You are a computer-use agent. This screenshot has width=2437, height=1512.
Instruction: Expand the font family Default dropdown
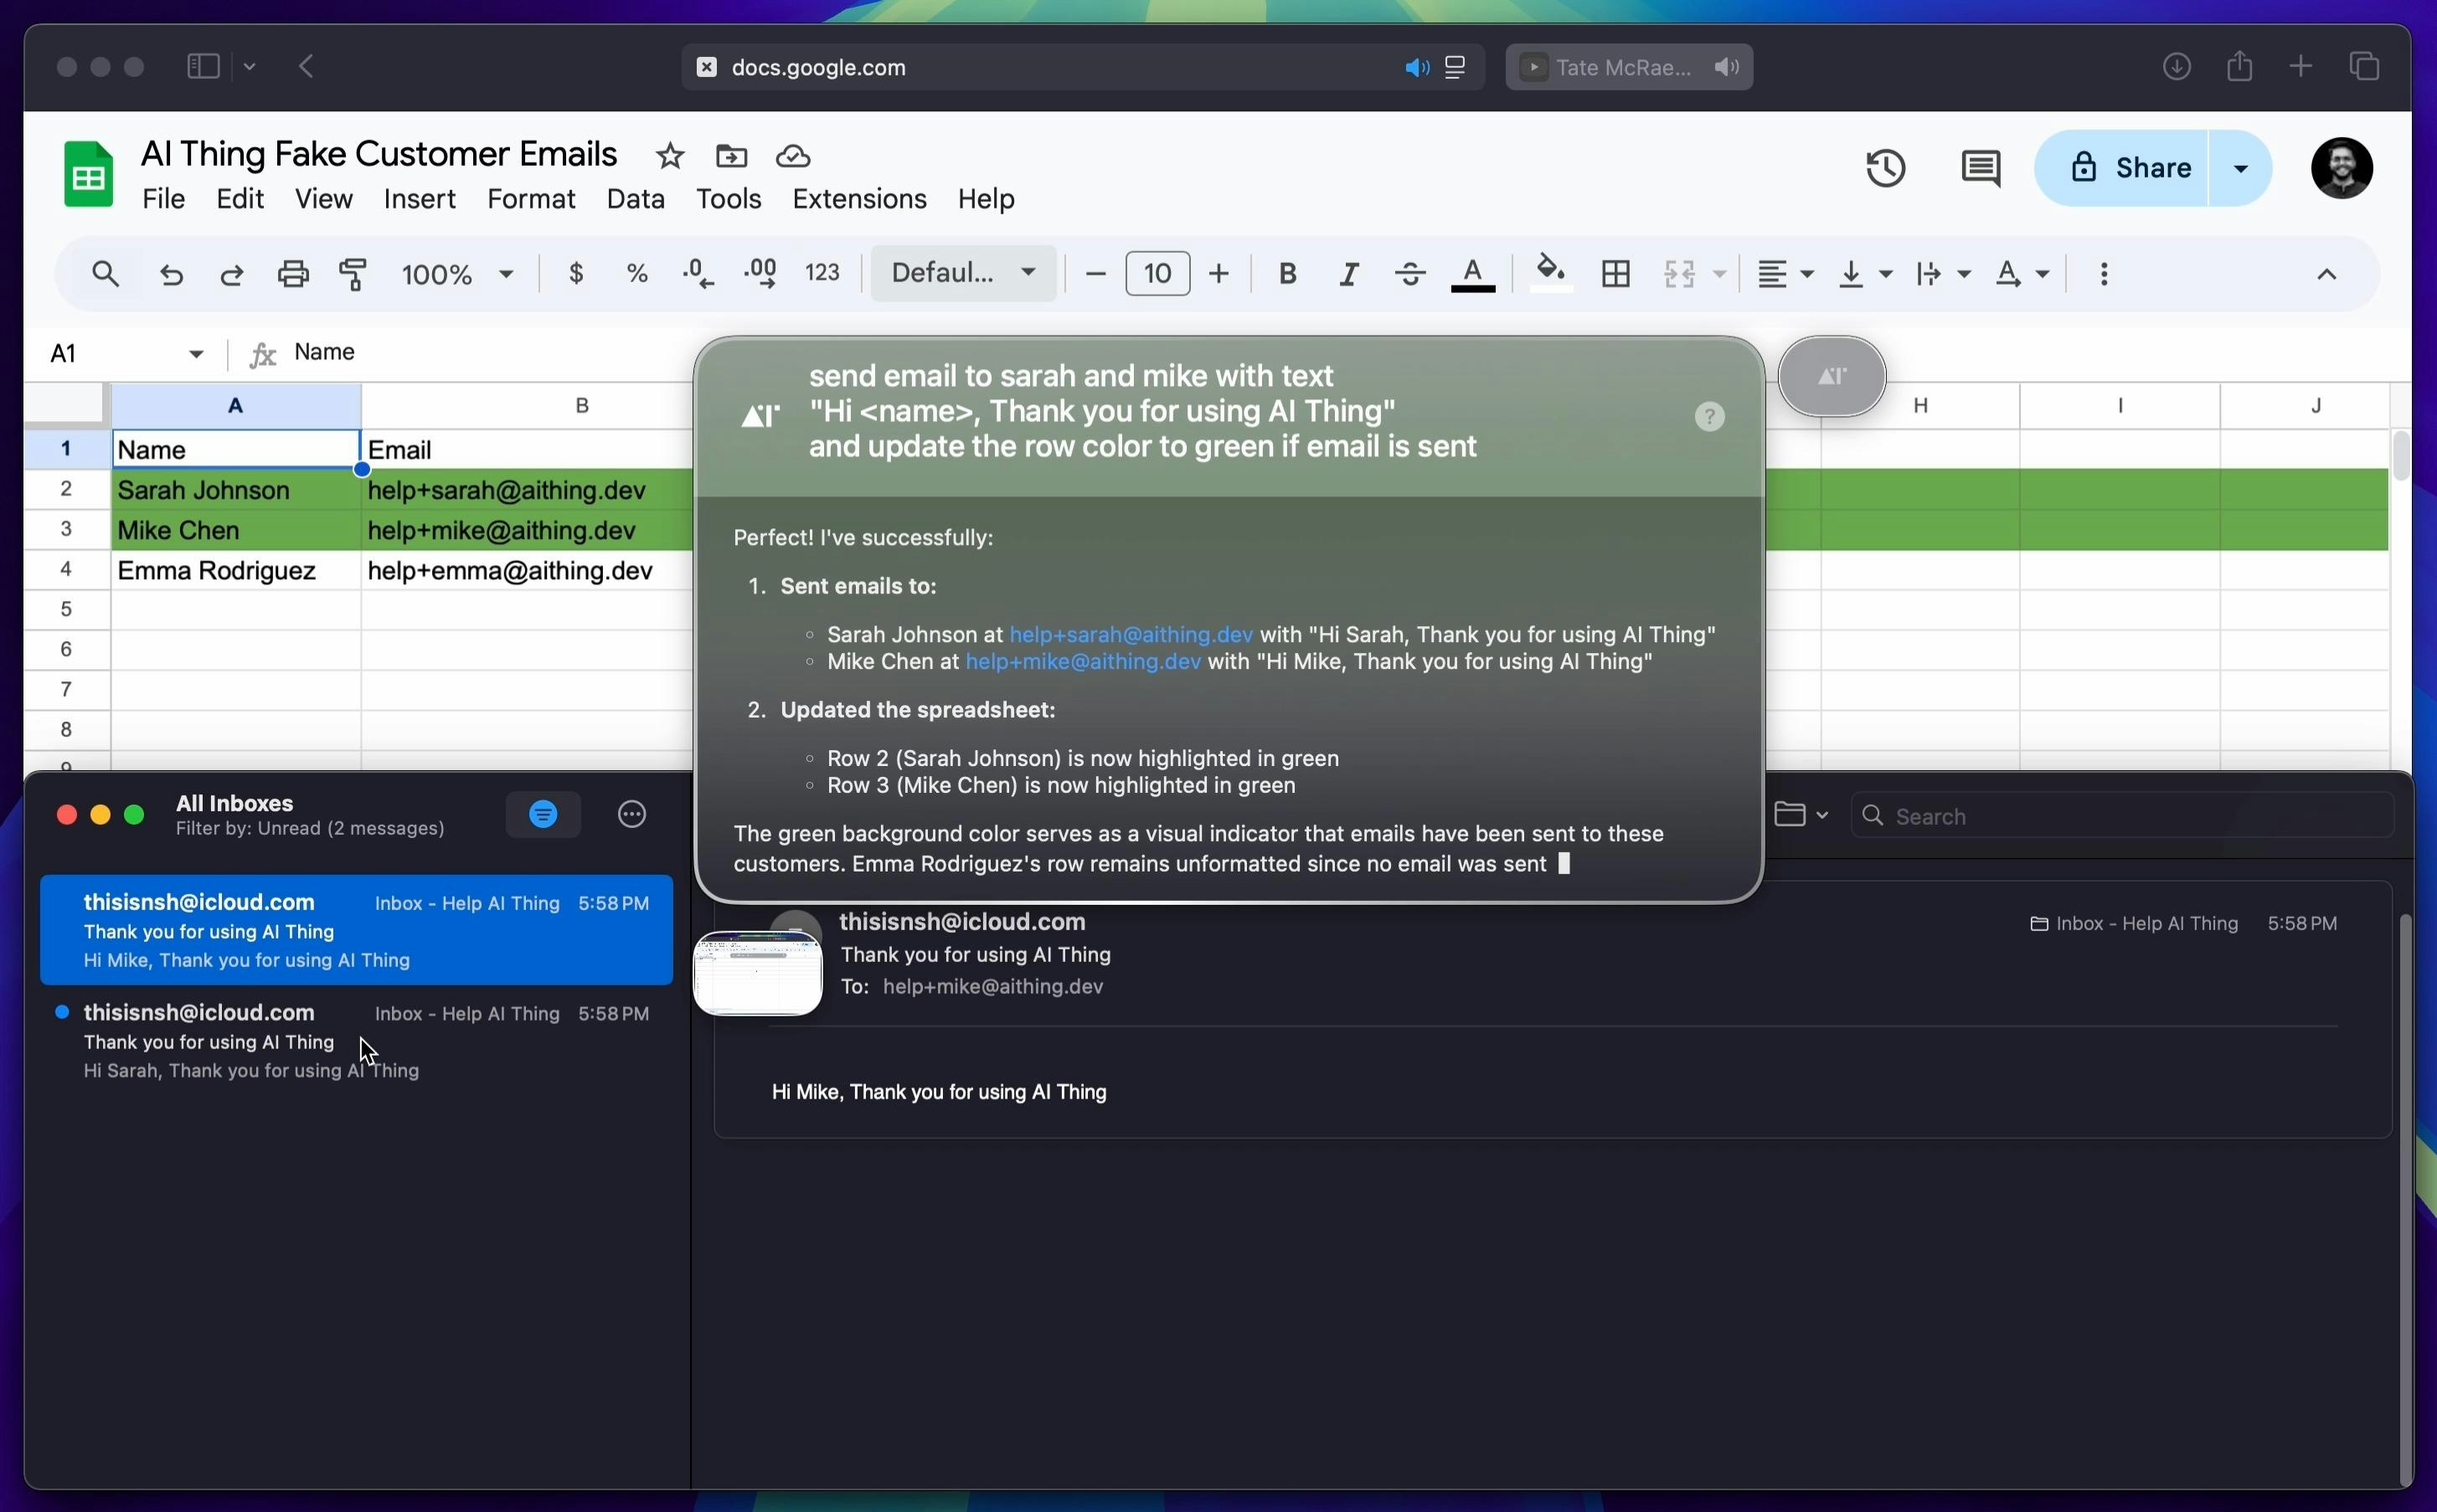962,273
